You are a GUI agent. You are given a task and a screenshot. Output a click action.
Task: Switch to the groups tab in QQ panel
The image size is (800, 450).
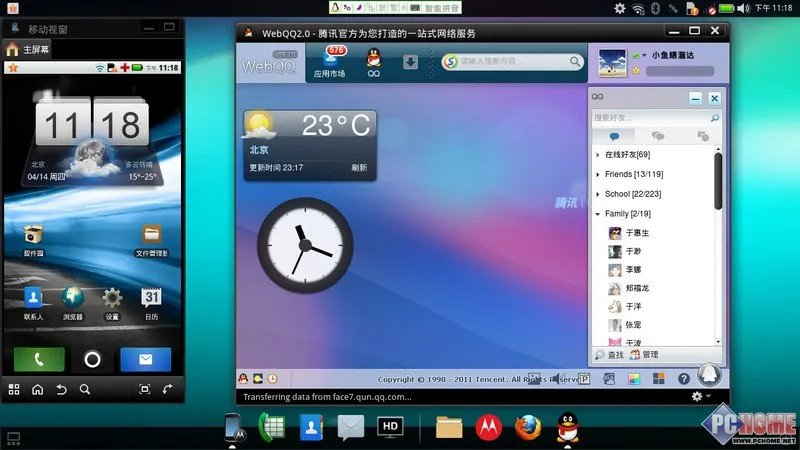pos(658,136)
